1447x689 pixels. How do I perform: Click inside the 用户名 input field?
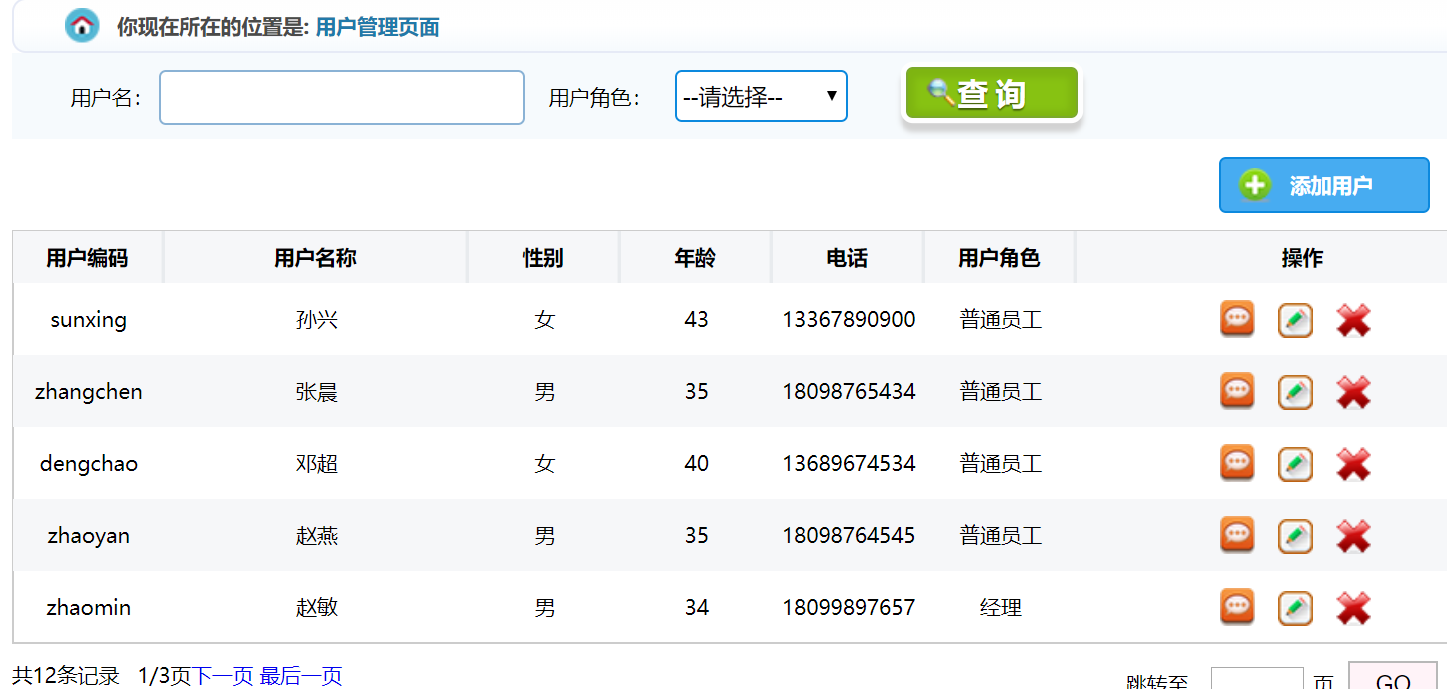pyautogui.click(x=341, y=96)
